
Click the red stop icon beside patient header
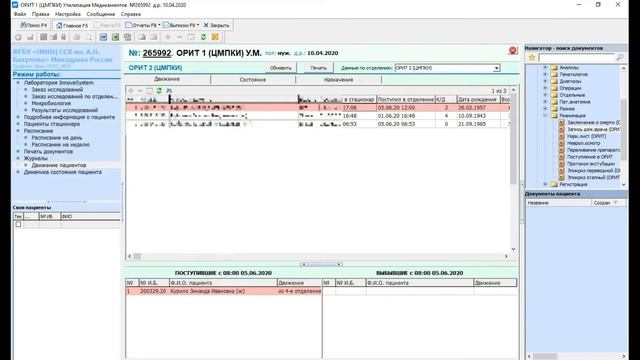[x=513, y=51]
